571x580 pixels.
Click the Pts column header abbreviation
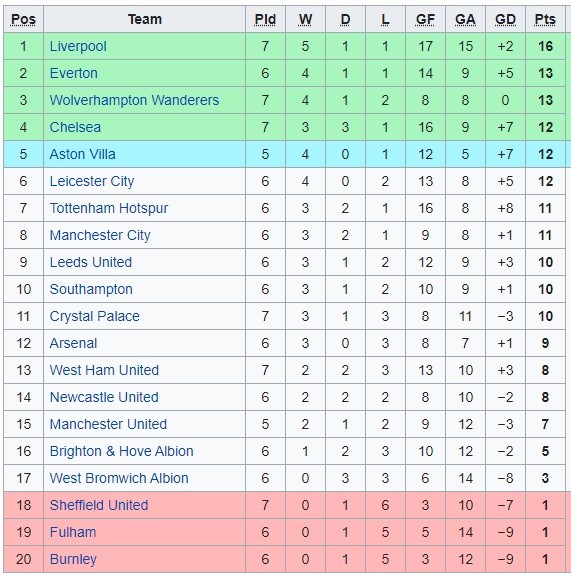(545, 19)
